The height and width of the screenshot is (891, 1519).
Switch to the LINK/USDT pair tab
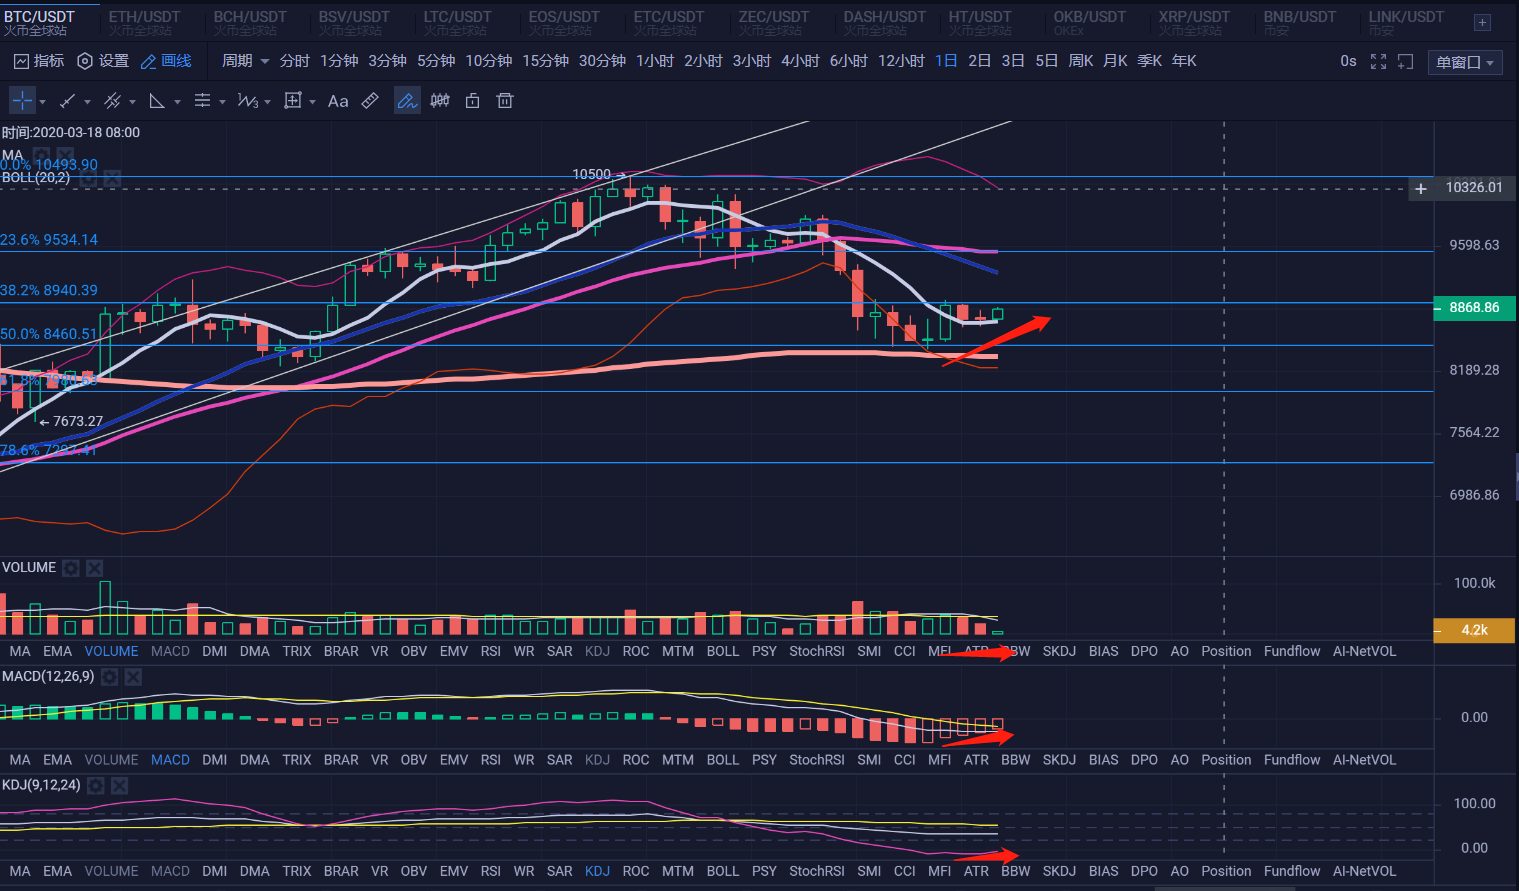pos(1405,22)
